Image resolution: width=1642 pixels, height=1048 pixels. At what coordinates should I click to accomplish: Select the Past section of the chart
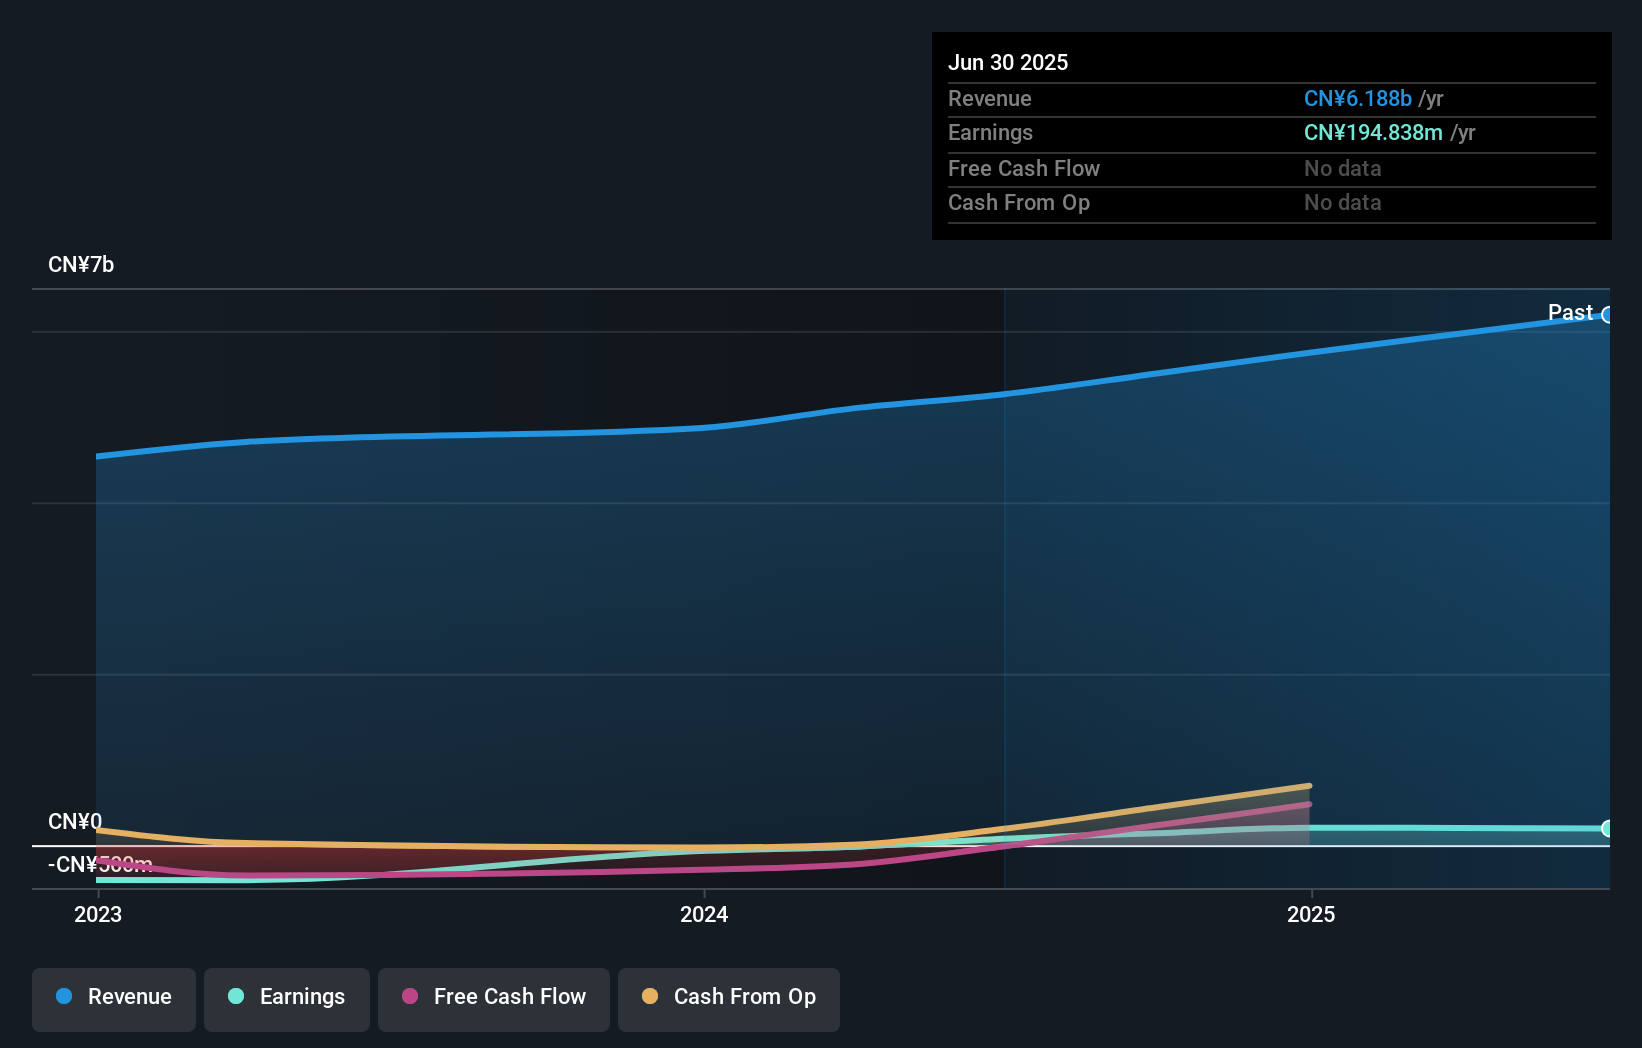tap(1300, 580)
